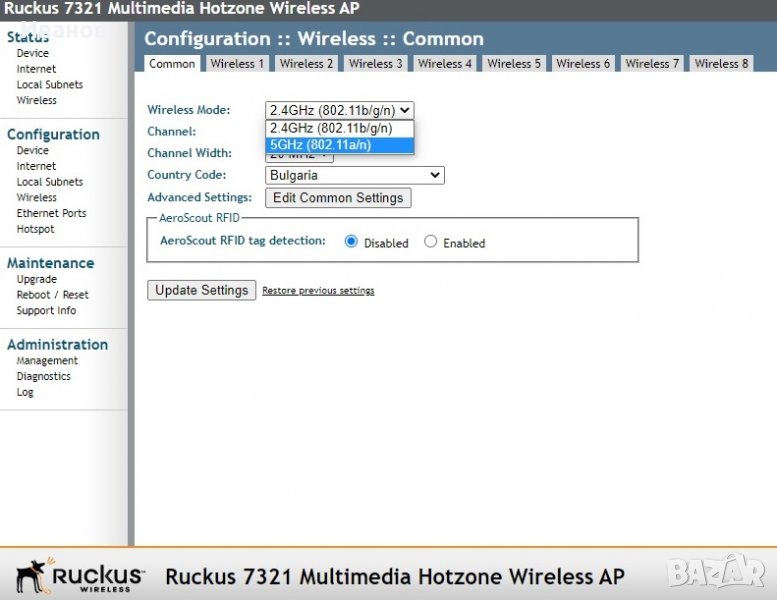777x600 pixels.
Task: Open Hotspot under Configuration
Action: (35, 229)
